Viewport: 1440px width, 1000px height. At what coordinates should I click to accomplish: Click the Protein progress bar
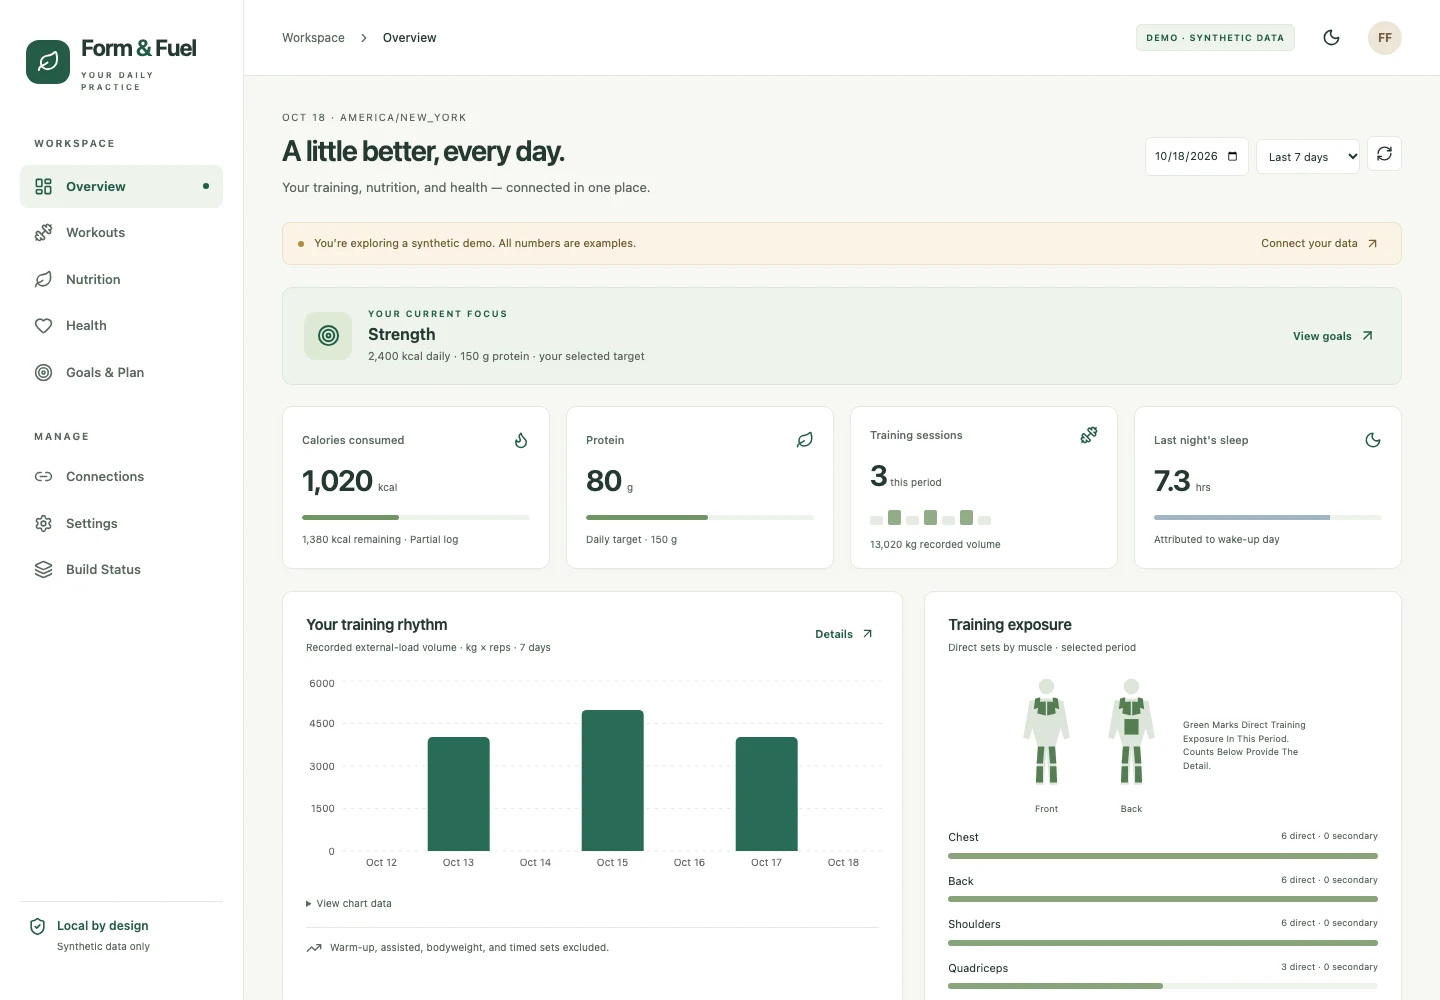click(x=700, y=517)
